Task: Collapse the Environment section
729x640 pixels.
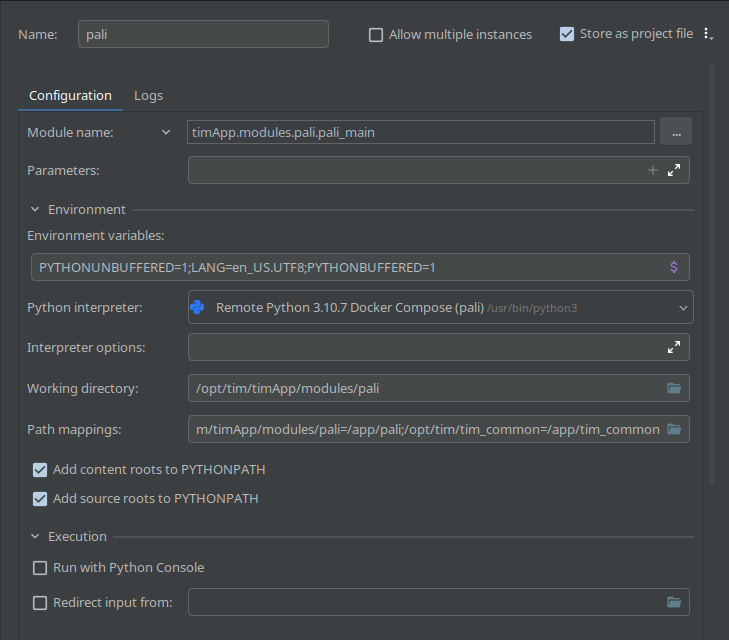Action: (x=36, y=210)
